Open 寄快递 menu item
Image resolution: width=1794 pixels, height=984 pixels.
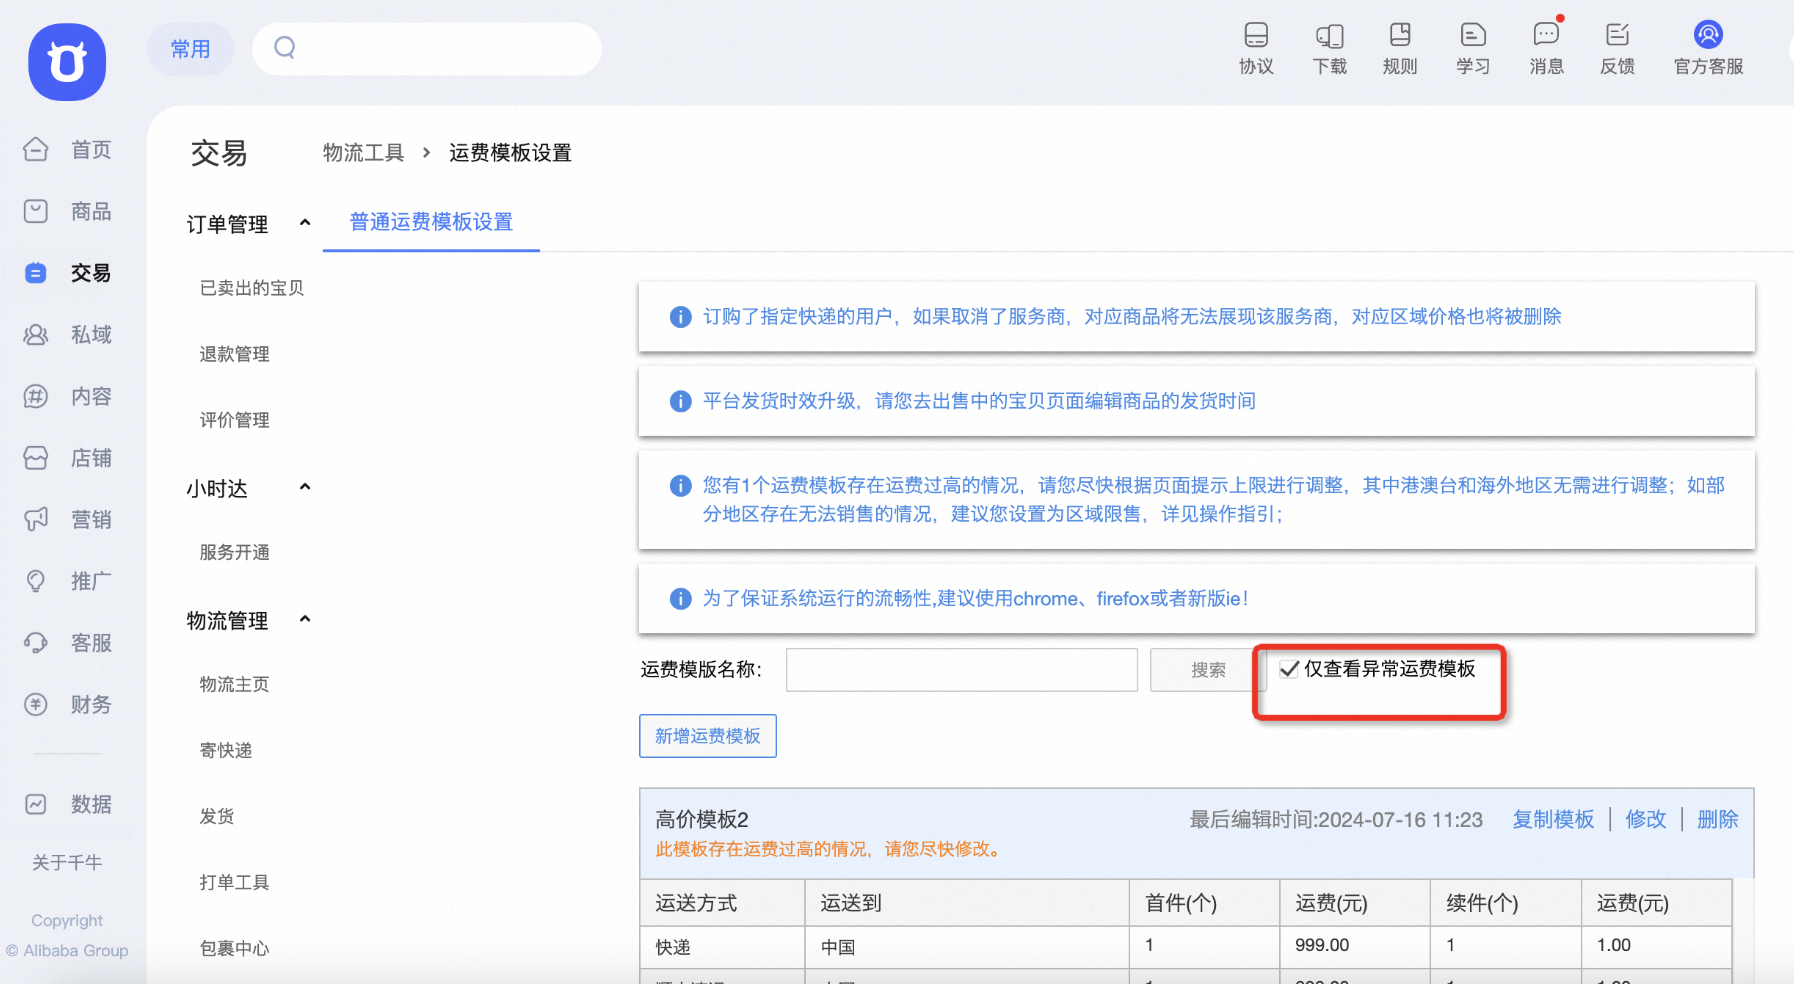point(226,750)
